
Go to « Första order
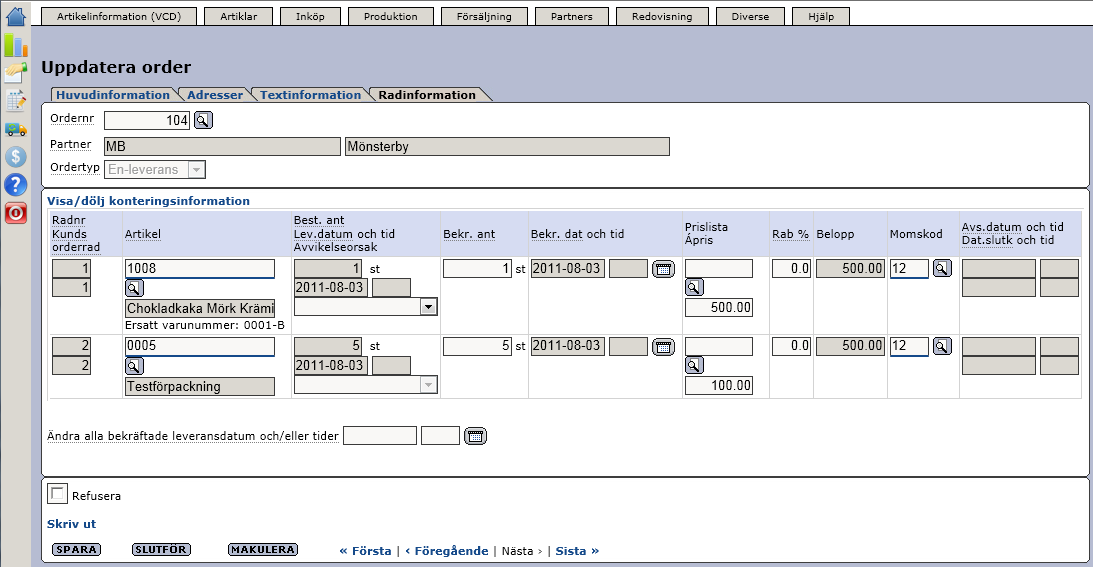pyautogui.click(x=365, y=551)
